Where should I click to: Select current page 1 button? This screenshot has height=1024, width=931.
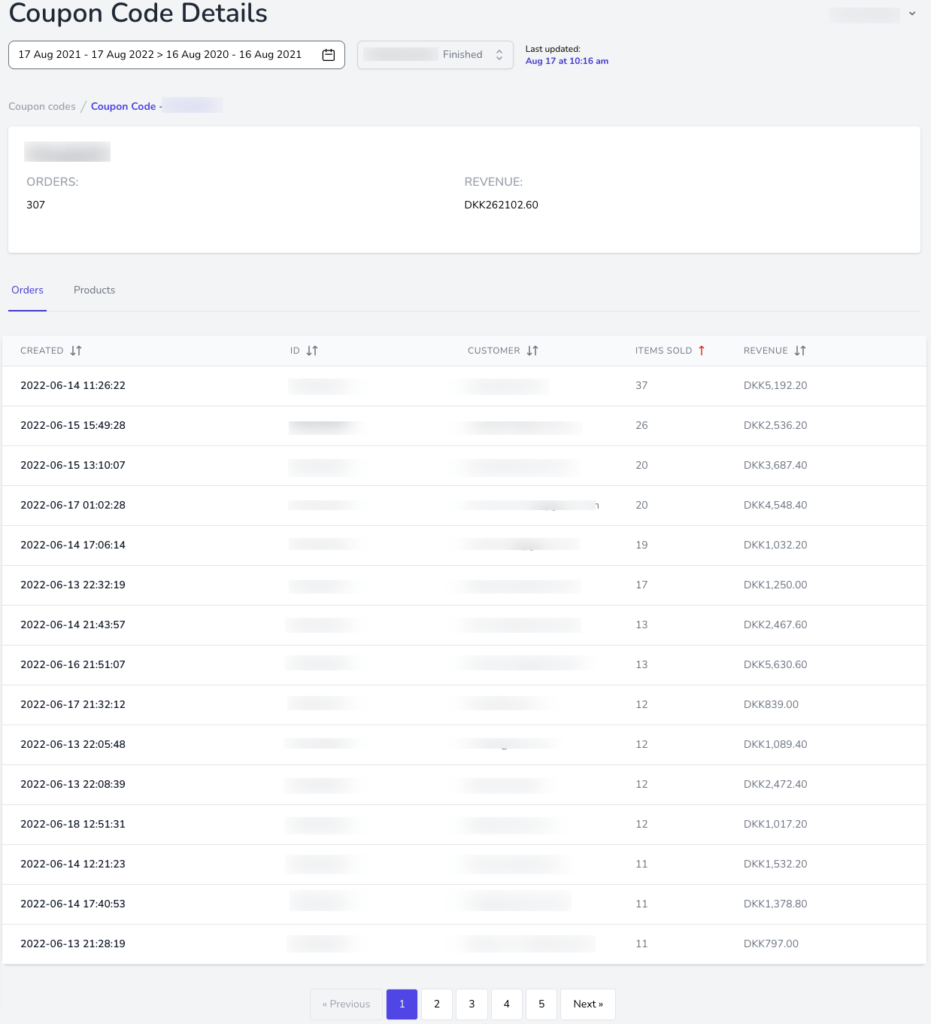point(402,1004)
